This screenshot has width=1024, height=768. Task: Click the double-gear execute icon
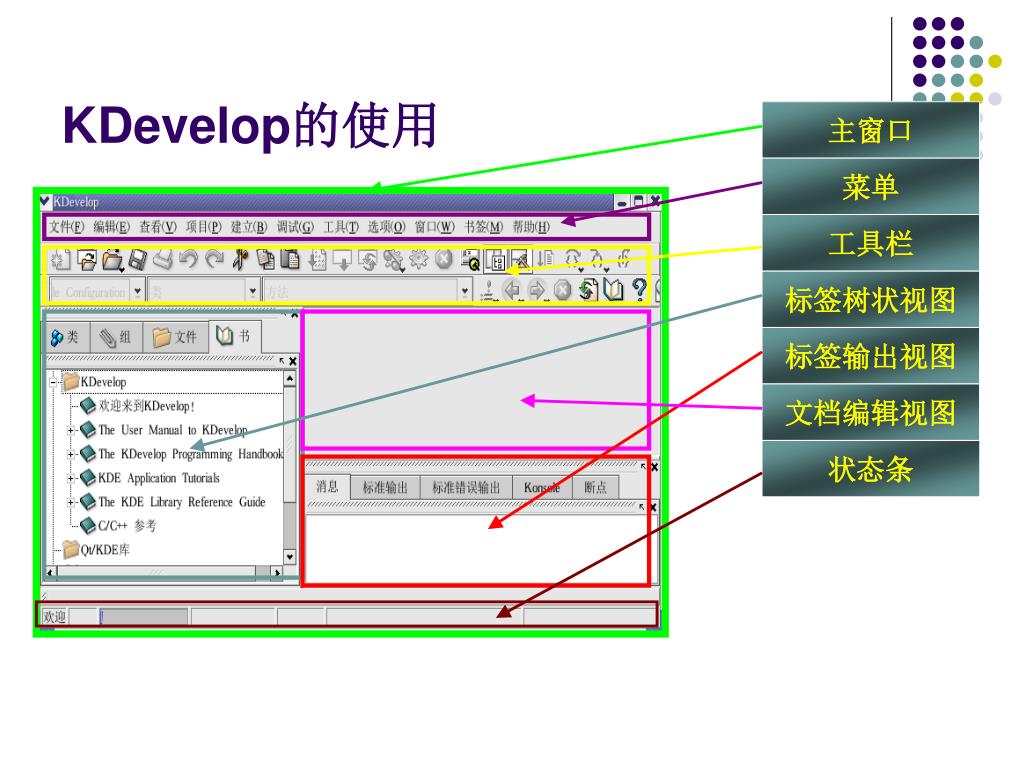(x=393, y=260)
